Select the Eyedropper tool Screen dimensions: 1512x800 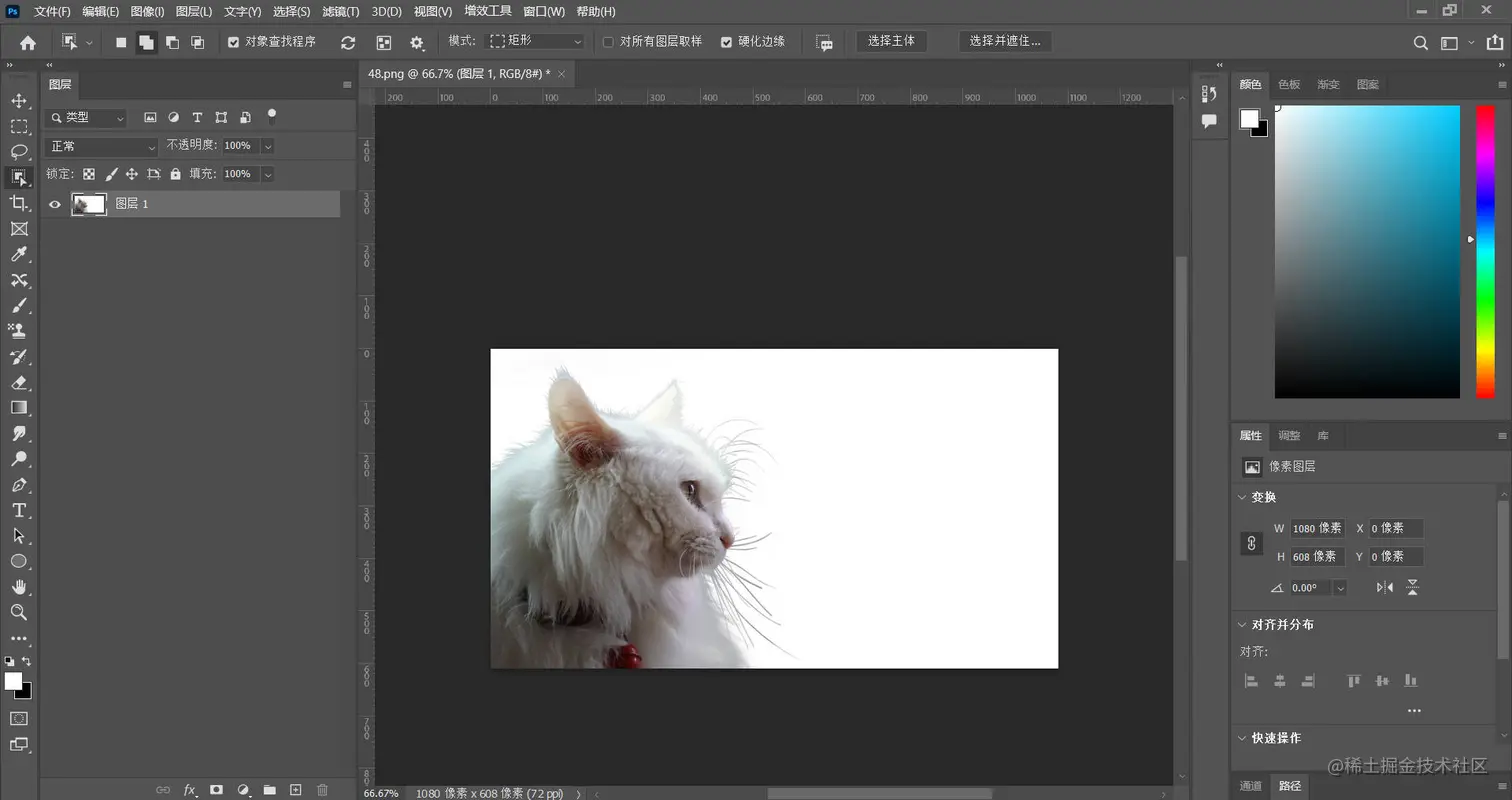(x=20, y=254)
